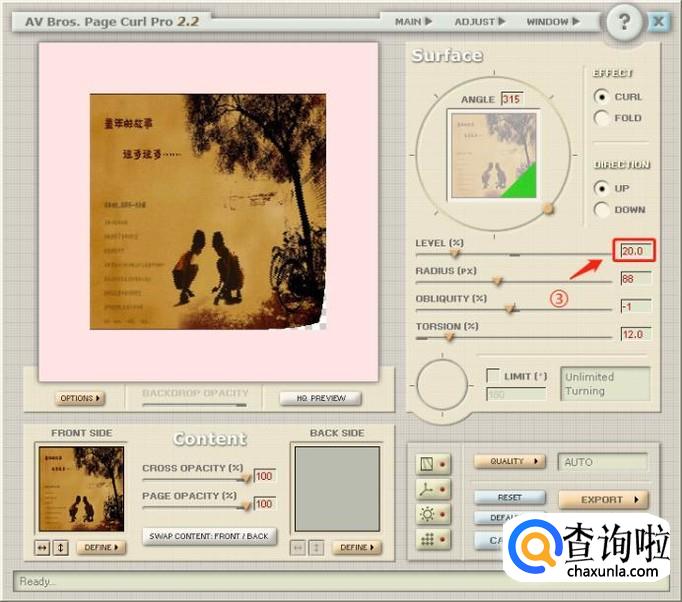Open the Options dropdown button
Screen dimensions: 682x602
coord(80,398)
